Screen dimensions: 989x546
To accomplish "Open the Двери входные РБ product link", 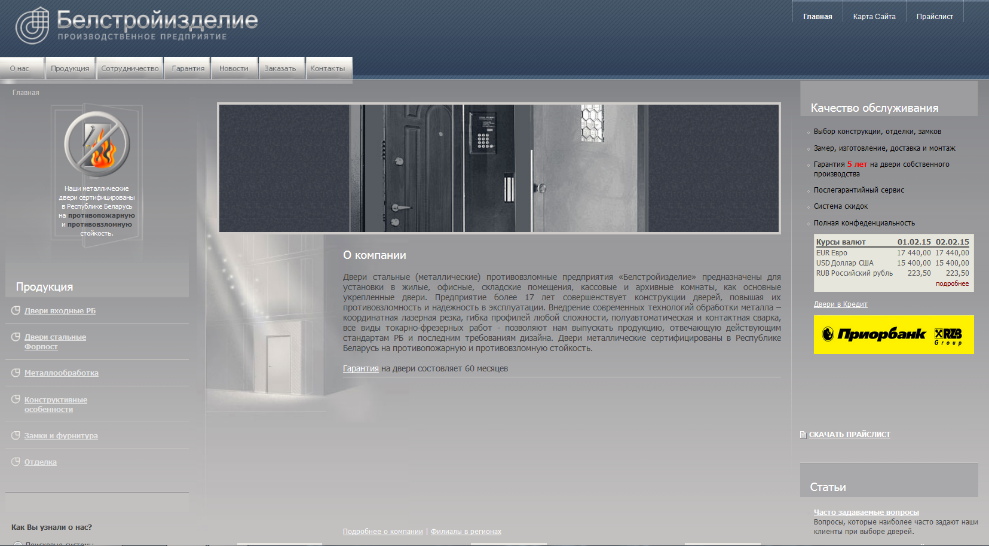I will 60,311.
